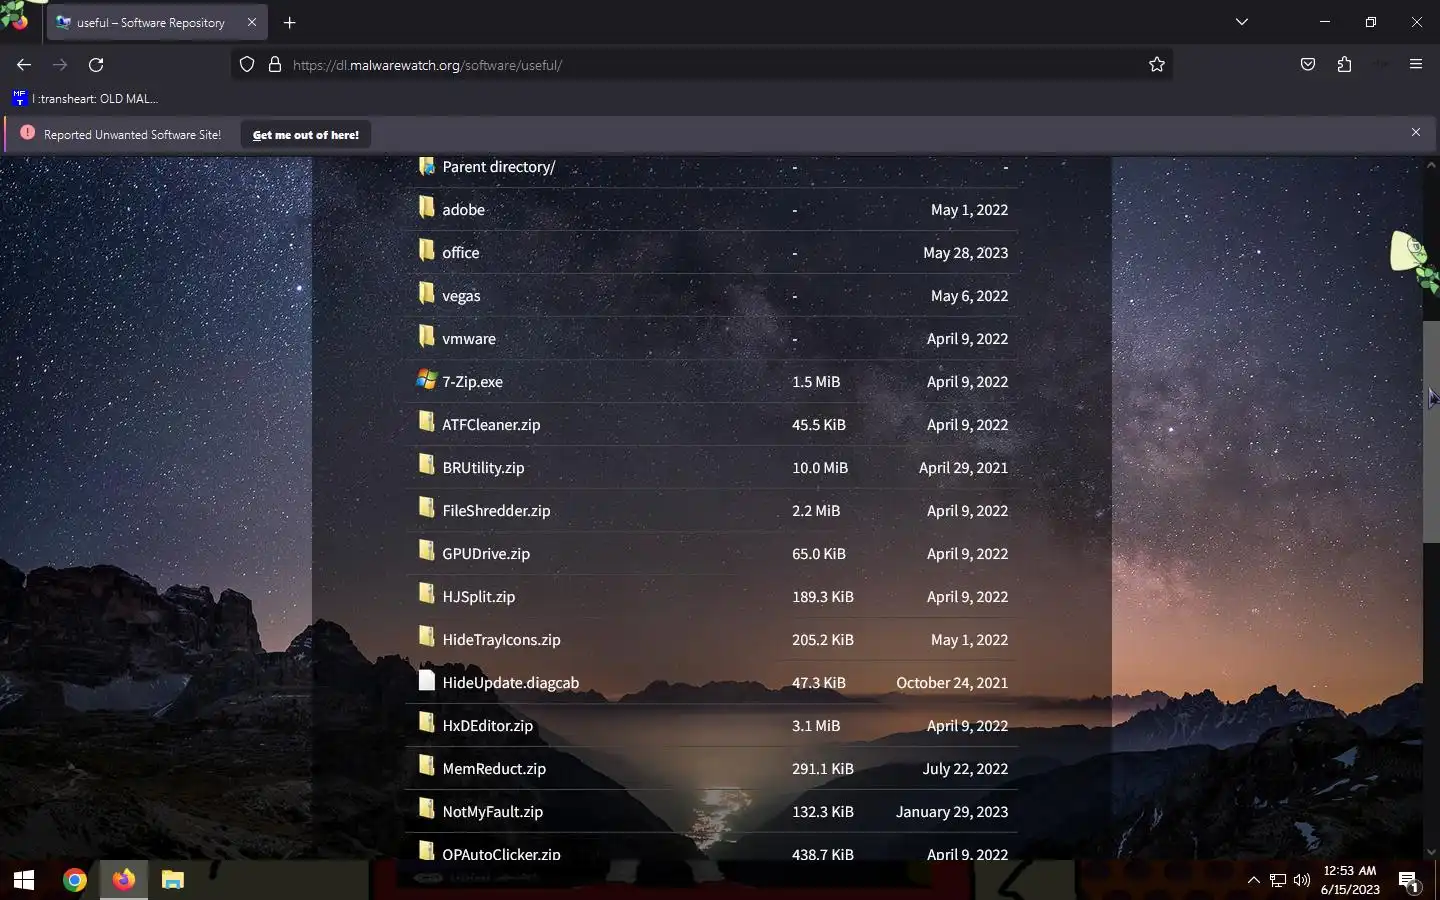The height and width of the screenshot is (900, 1440).
Task: Open the office folder link
Action: click(460, 253)
